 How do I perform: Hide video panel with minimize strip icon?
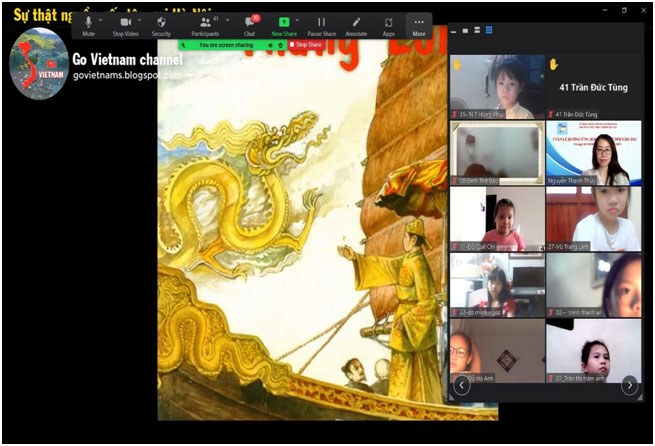(454, 31)
